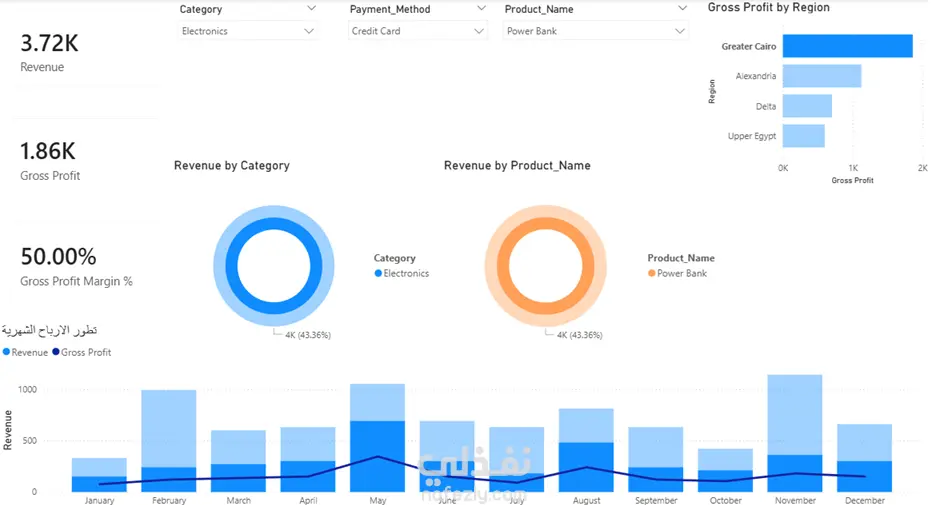
Task: Select the Upper Egypt gross profit bar
Action: [x=803, y=136]
